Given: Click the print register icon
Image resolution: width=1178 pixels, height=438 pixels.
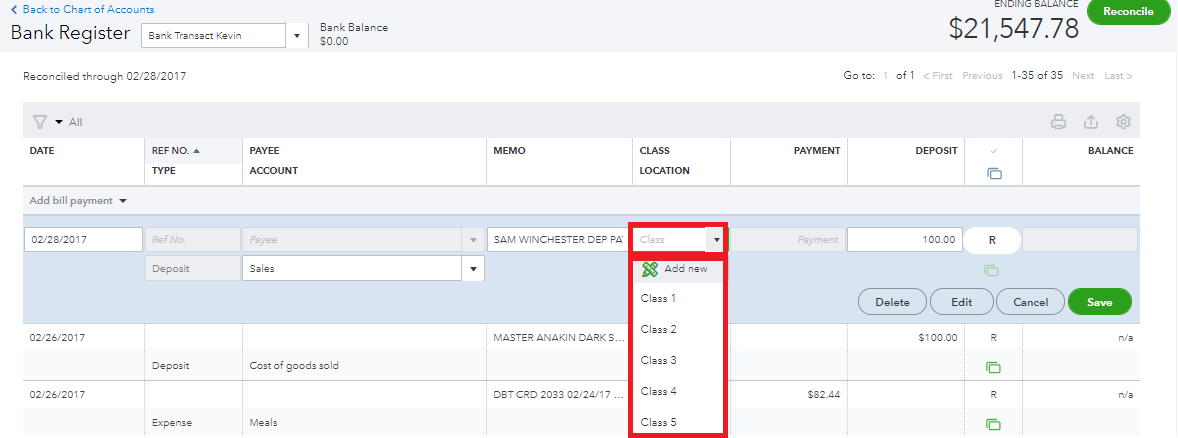Looking at the screenshot, I should [1059, 122].
